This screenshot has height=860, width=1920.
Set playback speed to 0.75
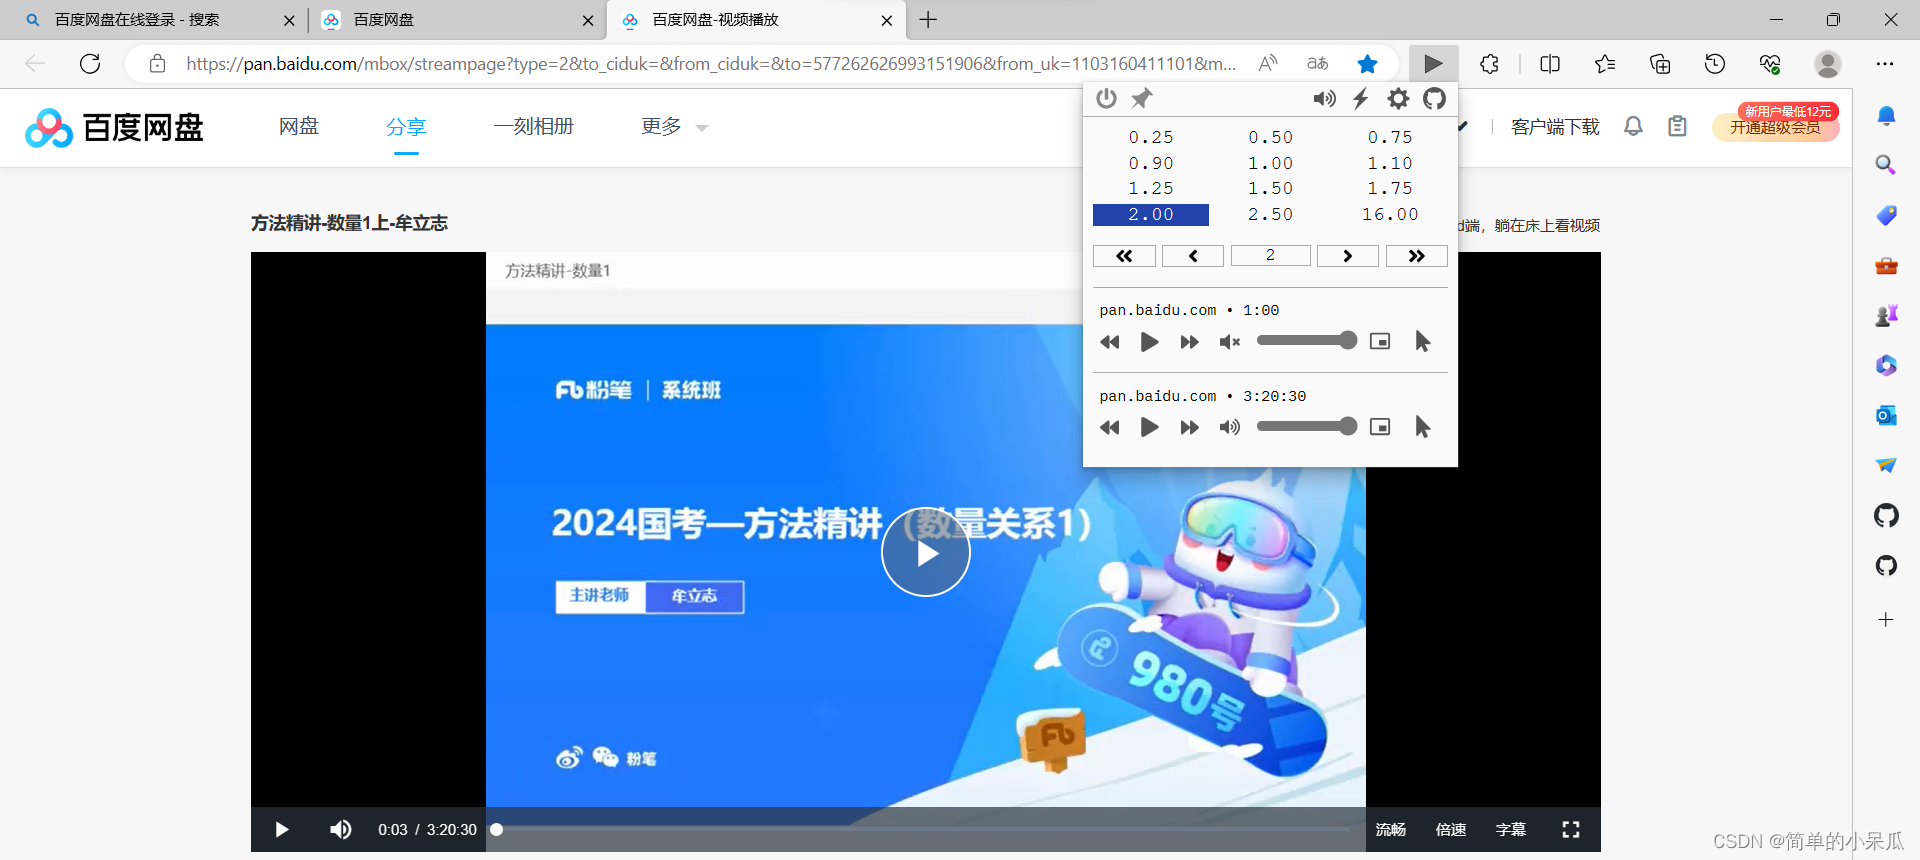point(1390,137)
